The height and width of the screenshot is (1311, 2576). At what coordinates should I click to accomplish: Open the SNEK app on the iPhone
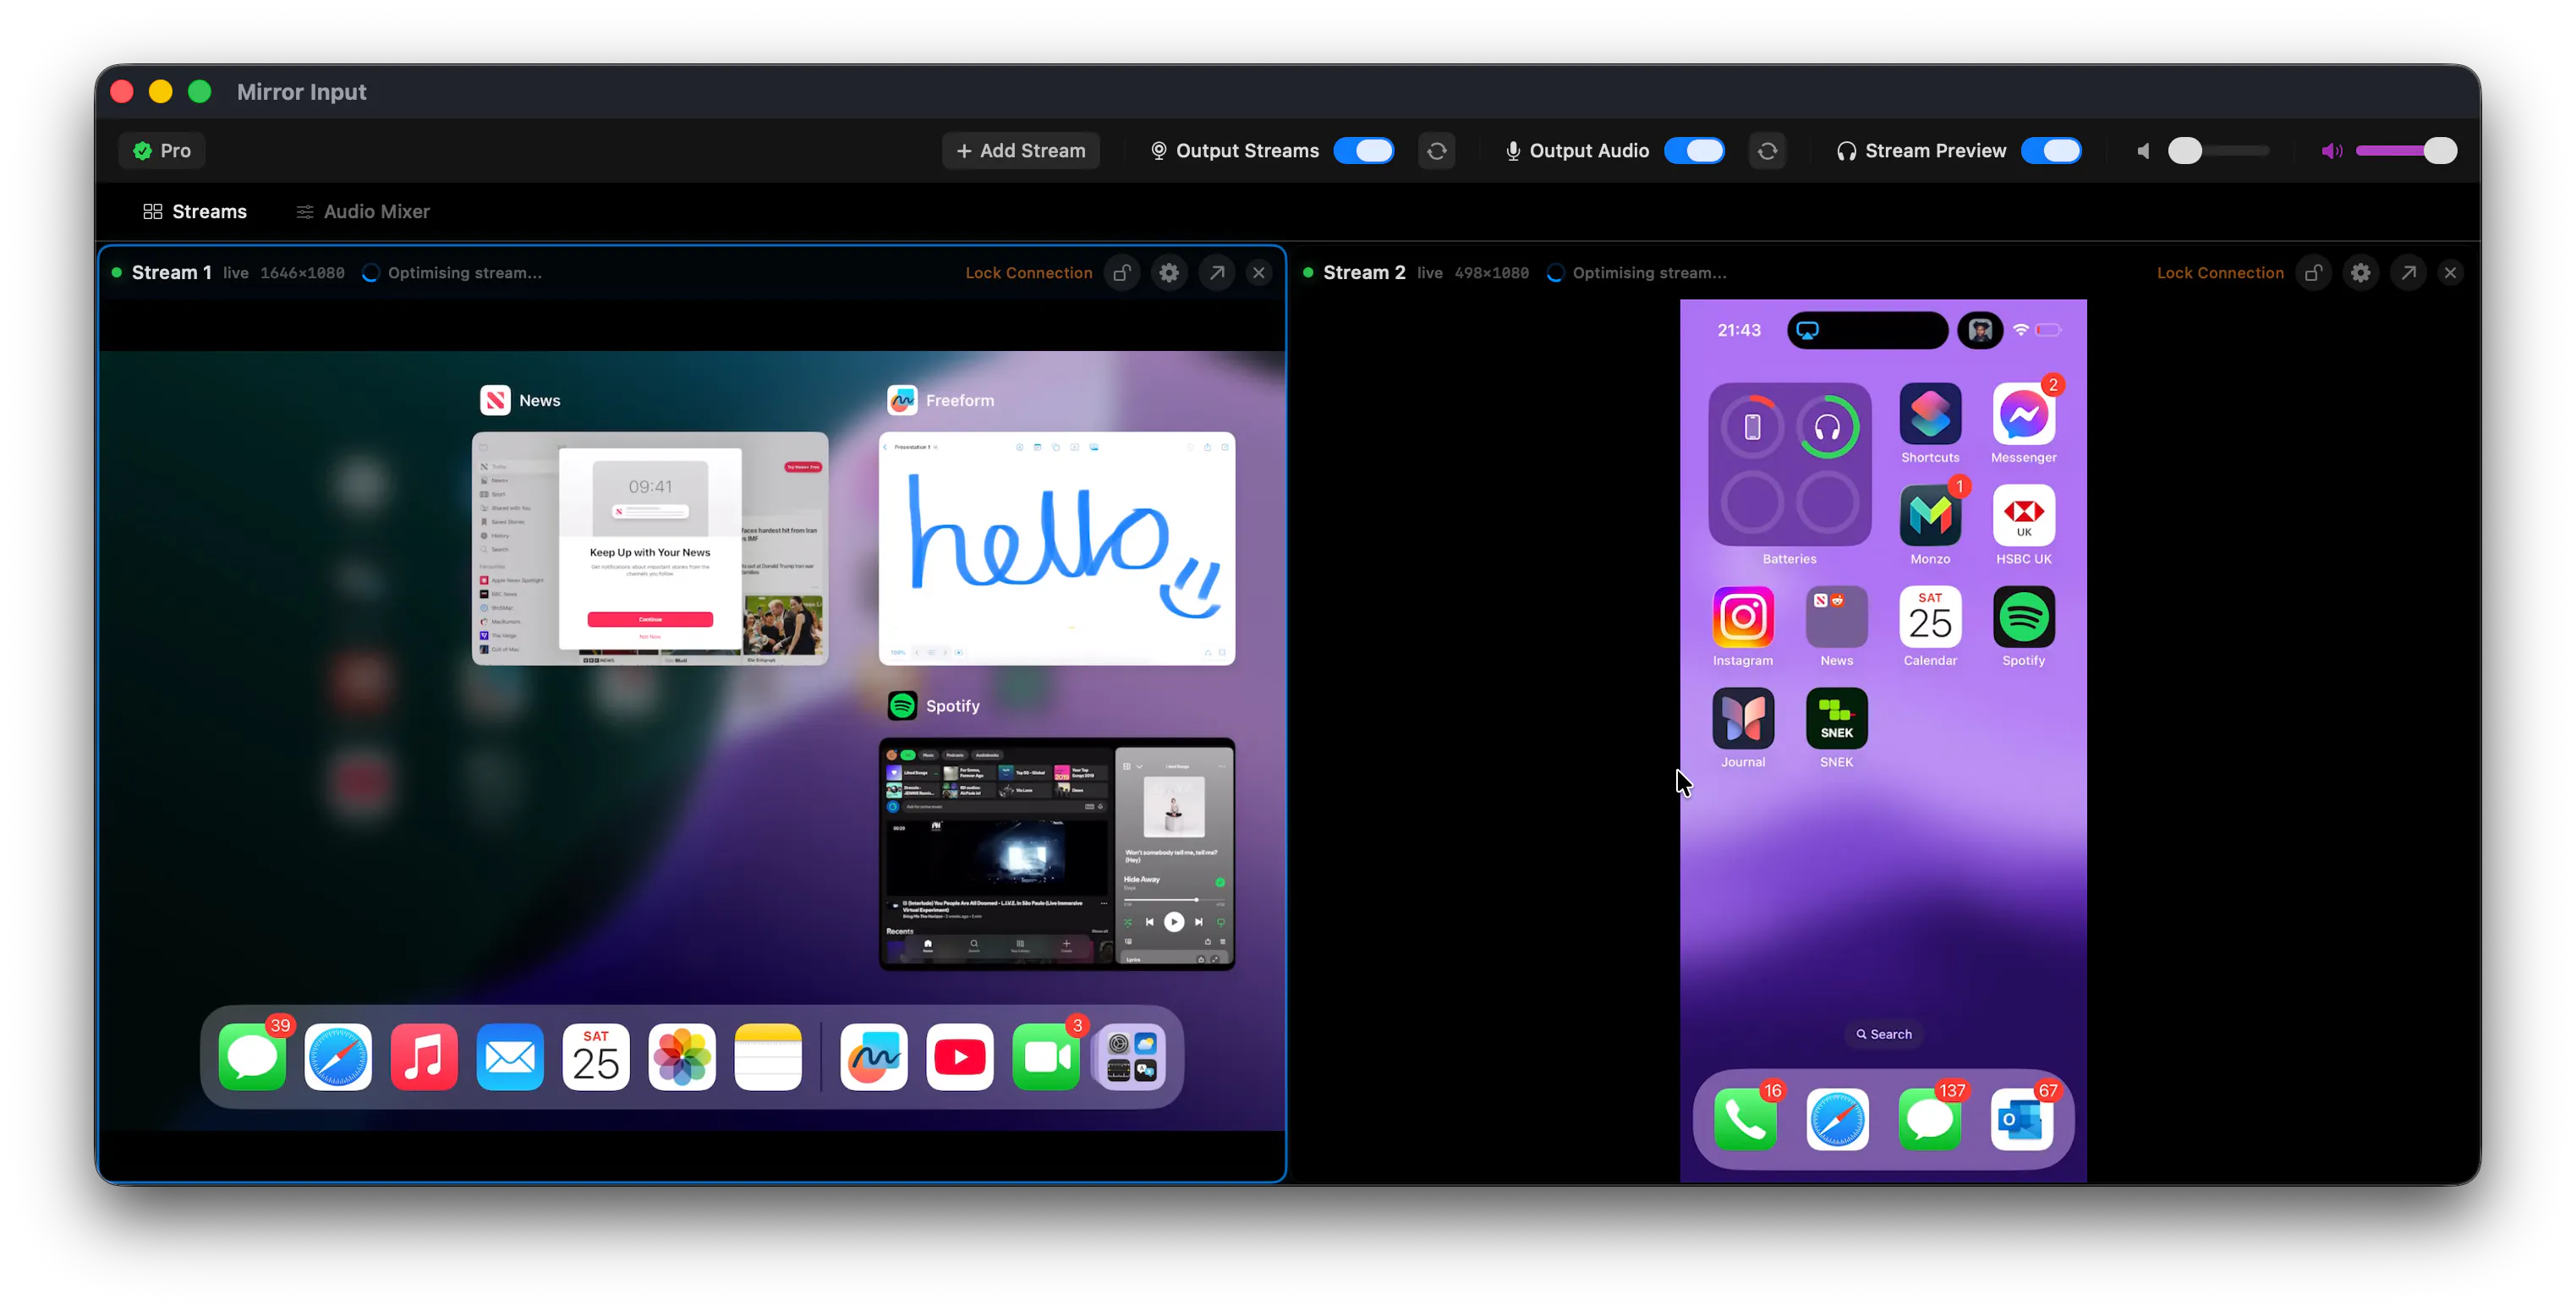1836,719
